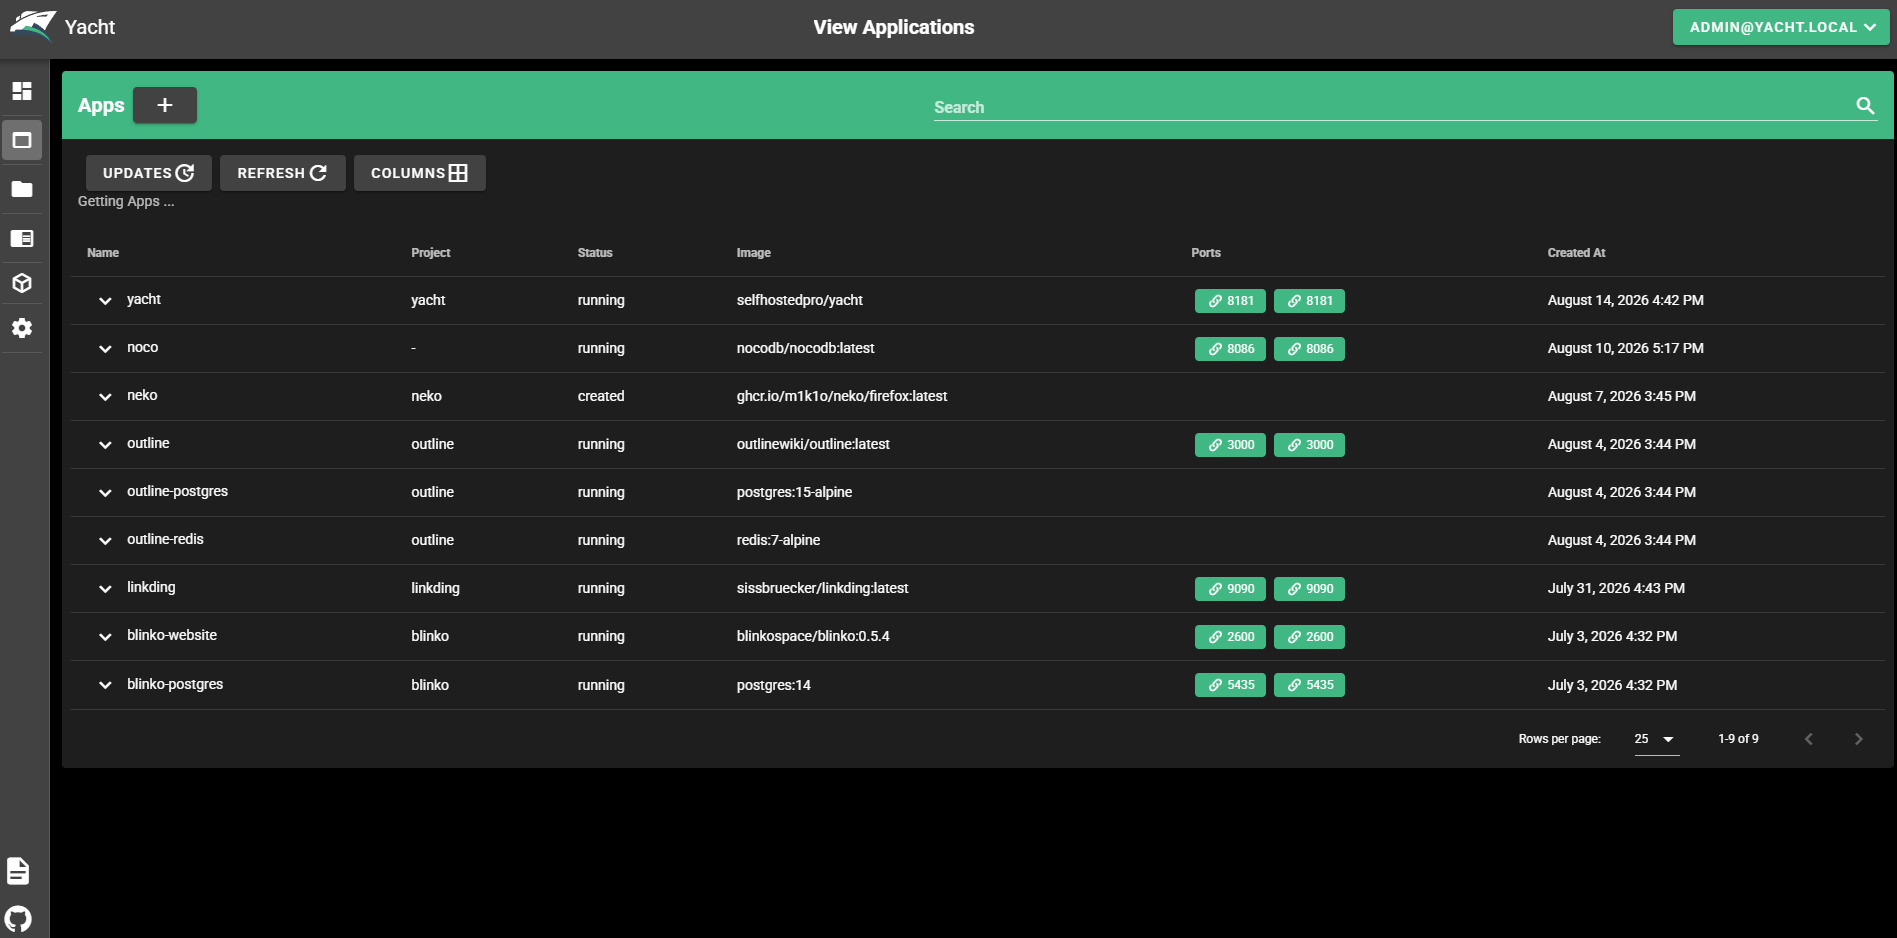This screenshot has width=1897, height=938.
Task: Open the folder icon in the sidebar
Action: point(22,189)
